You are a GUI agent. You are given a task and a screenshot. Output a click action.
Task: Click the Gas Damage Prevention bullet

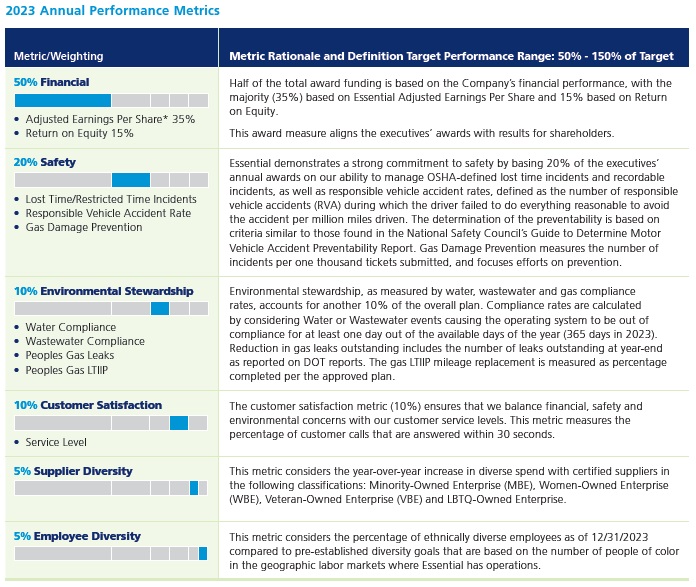tap(83, 227)
